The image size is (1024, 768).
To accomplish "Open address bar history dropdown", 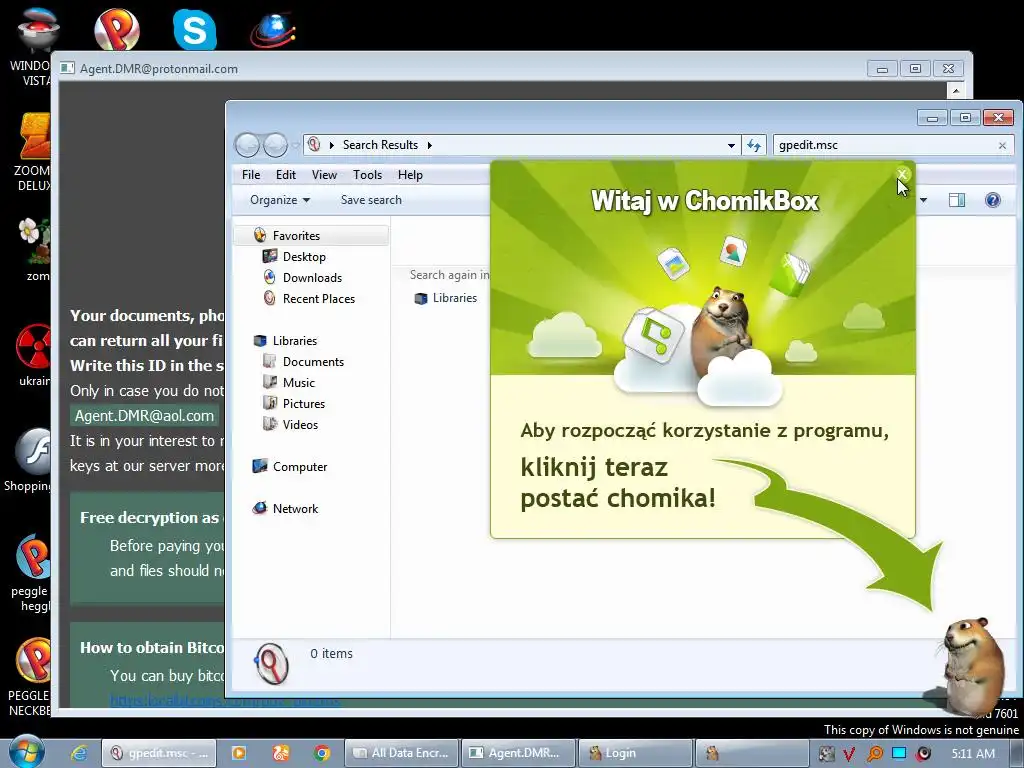I will (731, 146).
